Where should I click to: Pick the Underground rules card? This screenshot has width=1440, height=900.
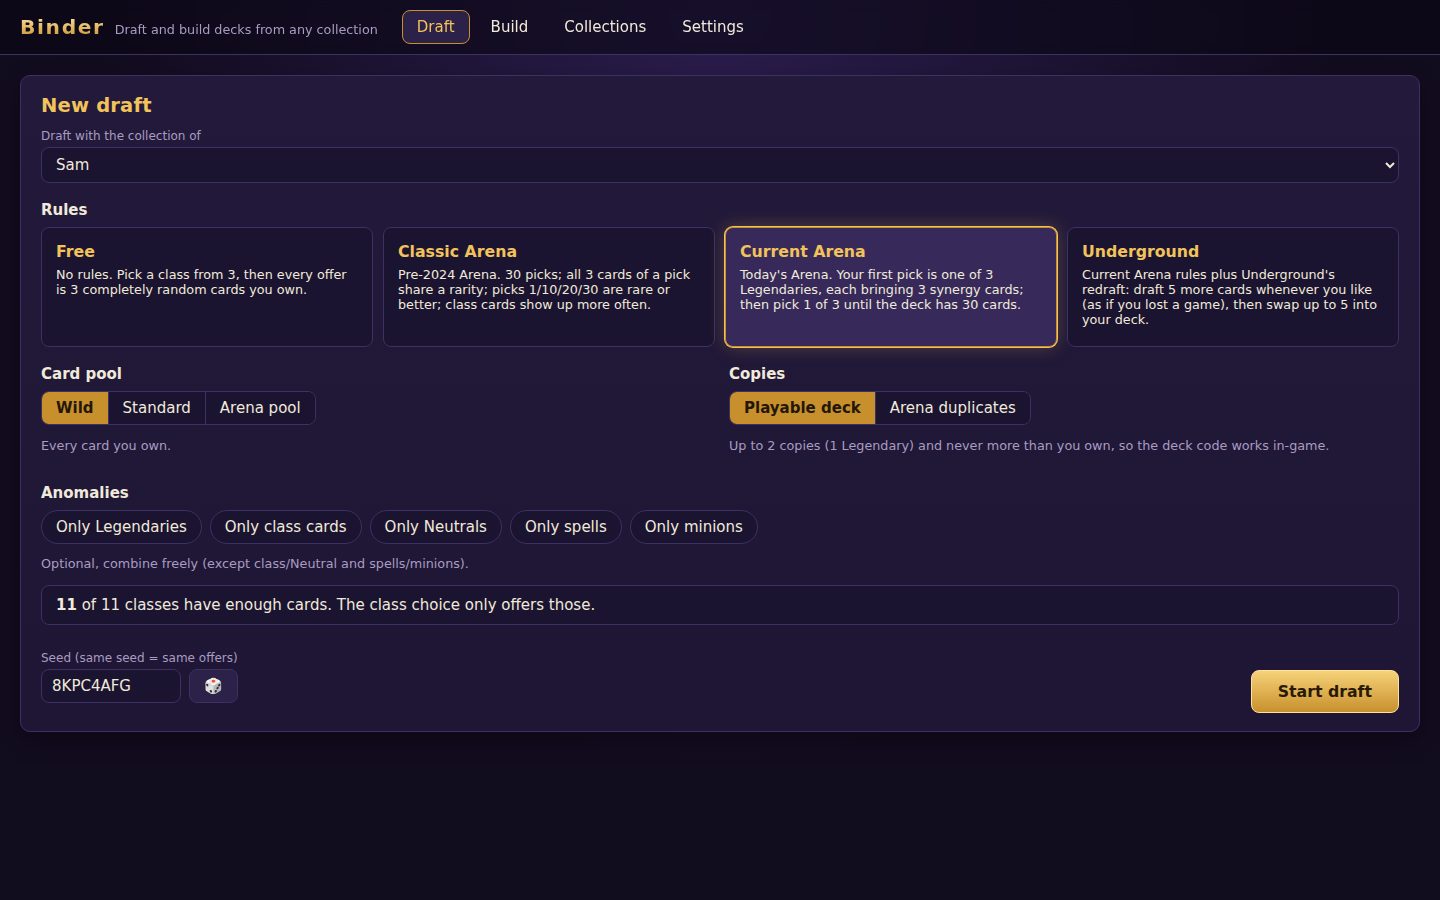(1233, 287)
